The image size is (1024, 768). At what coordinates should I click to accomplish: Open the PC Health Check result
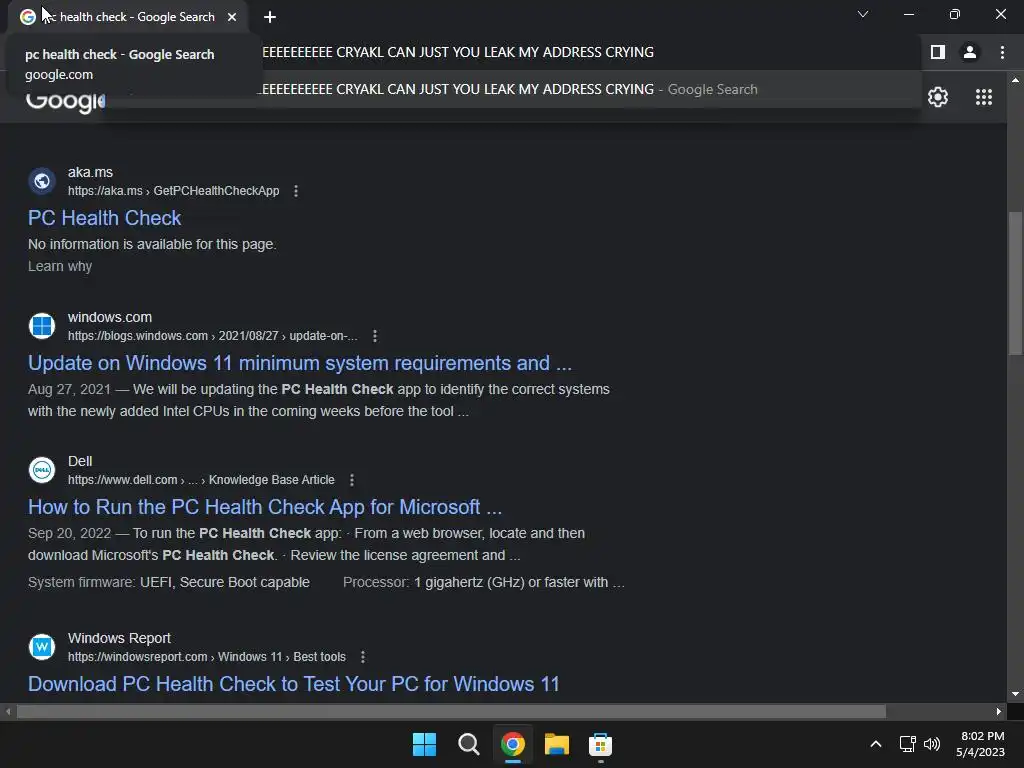click(104, 217)
